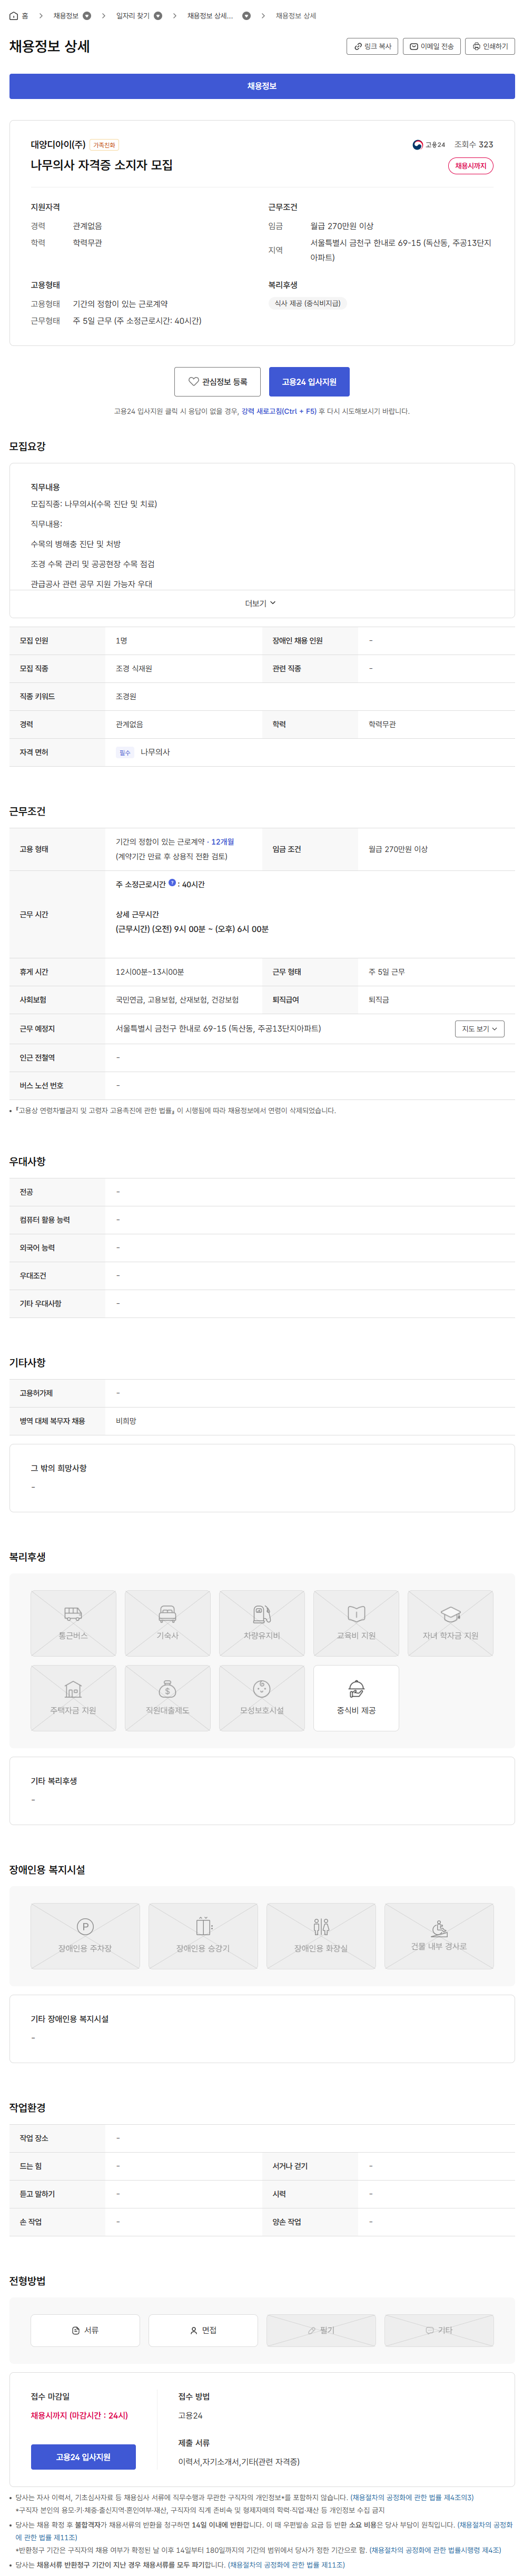Click the 채용시까지 deadline badge

point(470,166)
